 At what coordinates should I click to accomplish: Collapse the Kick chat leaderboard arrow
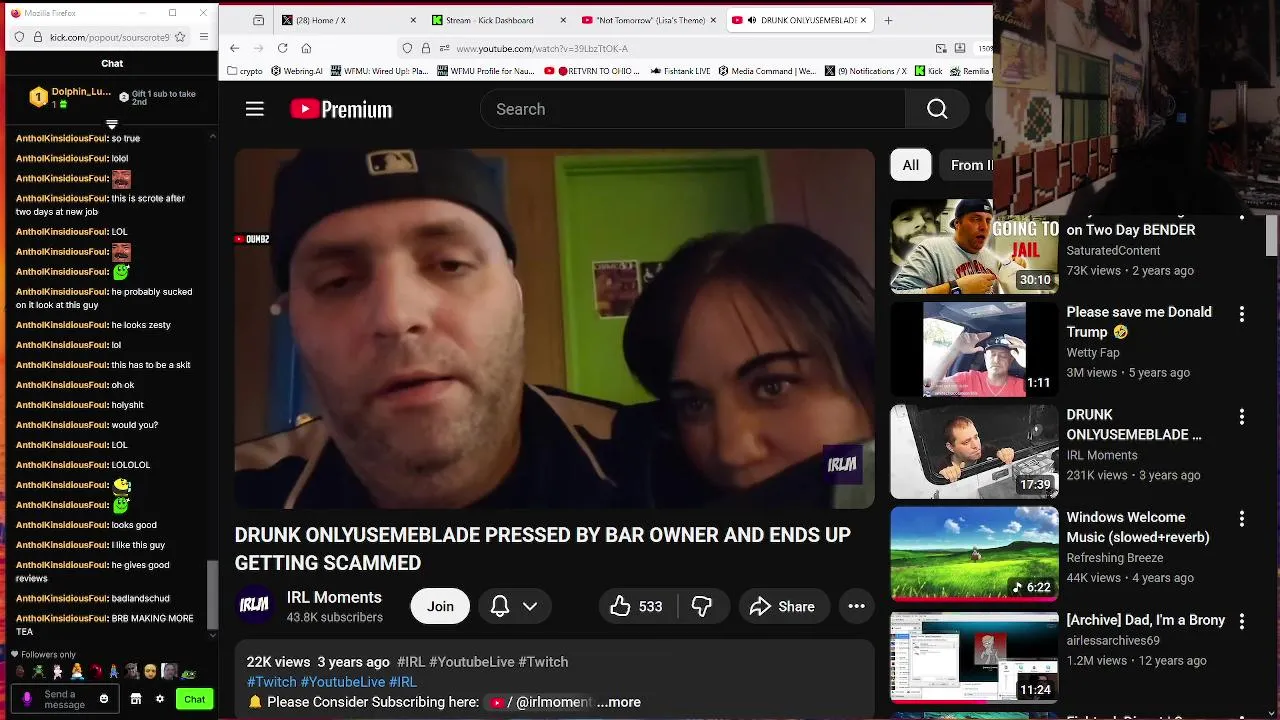pos(112,125)
